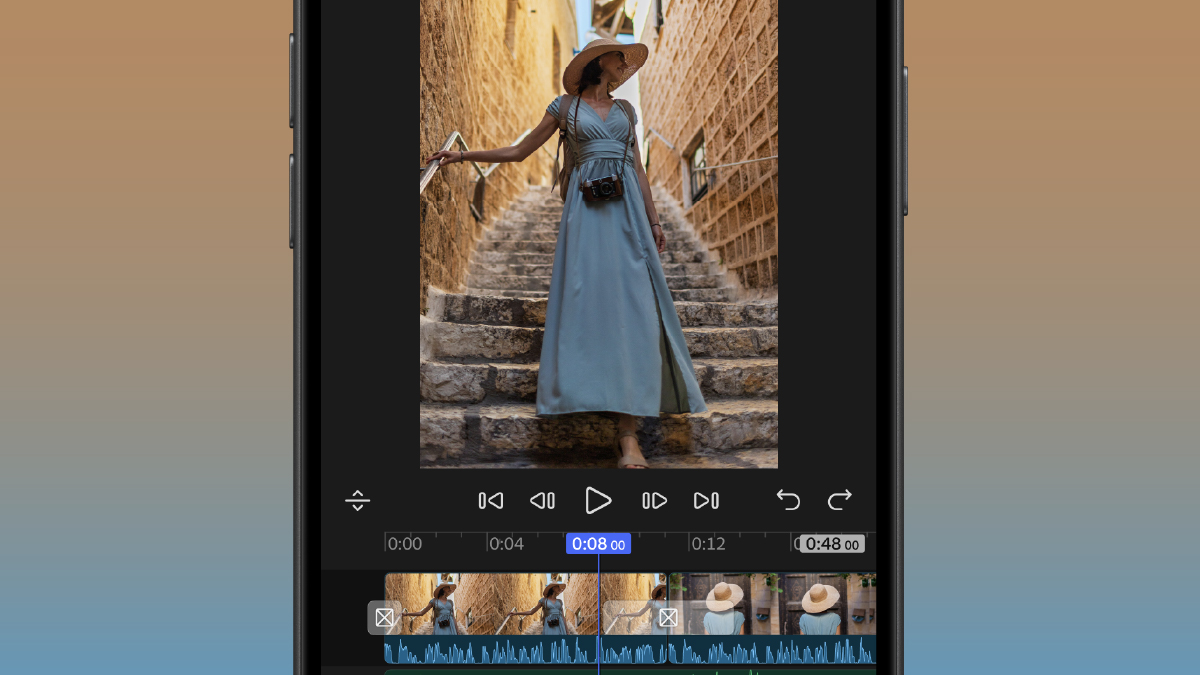Click the 0:04 mark on the time ruler

(505, 544)
